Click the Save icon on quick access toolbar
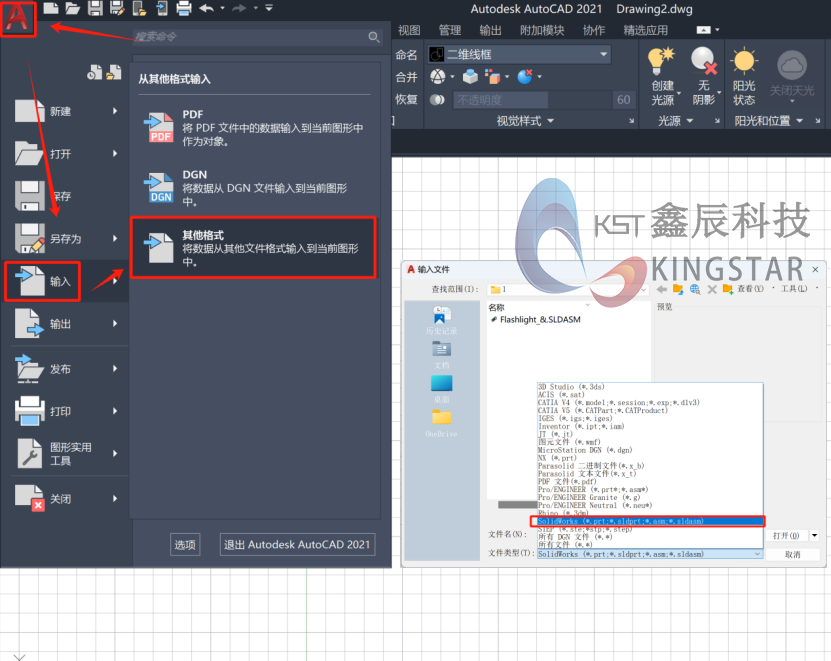This screenshot has width=831, height=661. [x=96, y=9]
